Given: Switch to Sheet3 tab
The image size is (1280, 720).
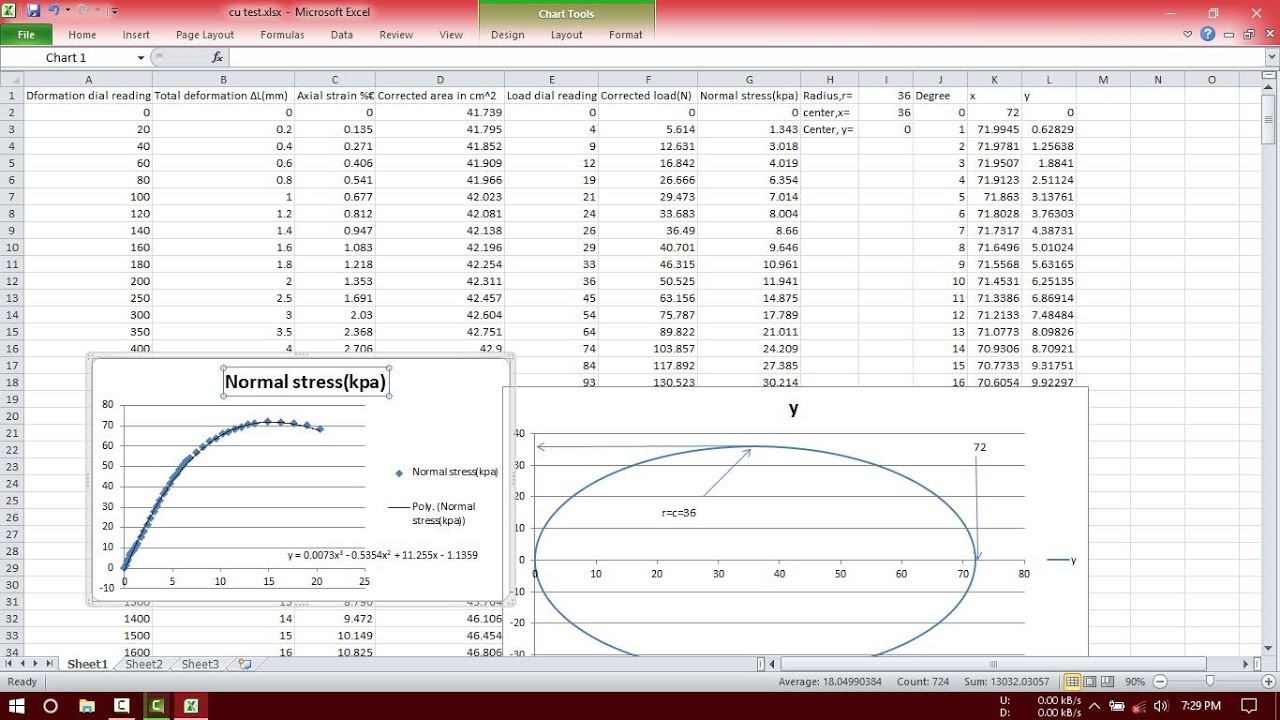Looking at the screenshot, I should [200, 664].
